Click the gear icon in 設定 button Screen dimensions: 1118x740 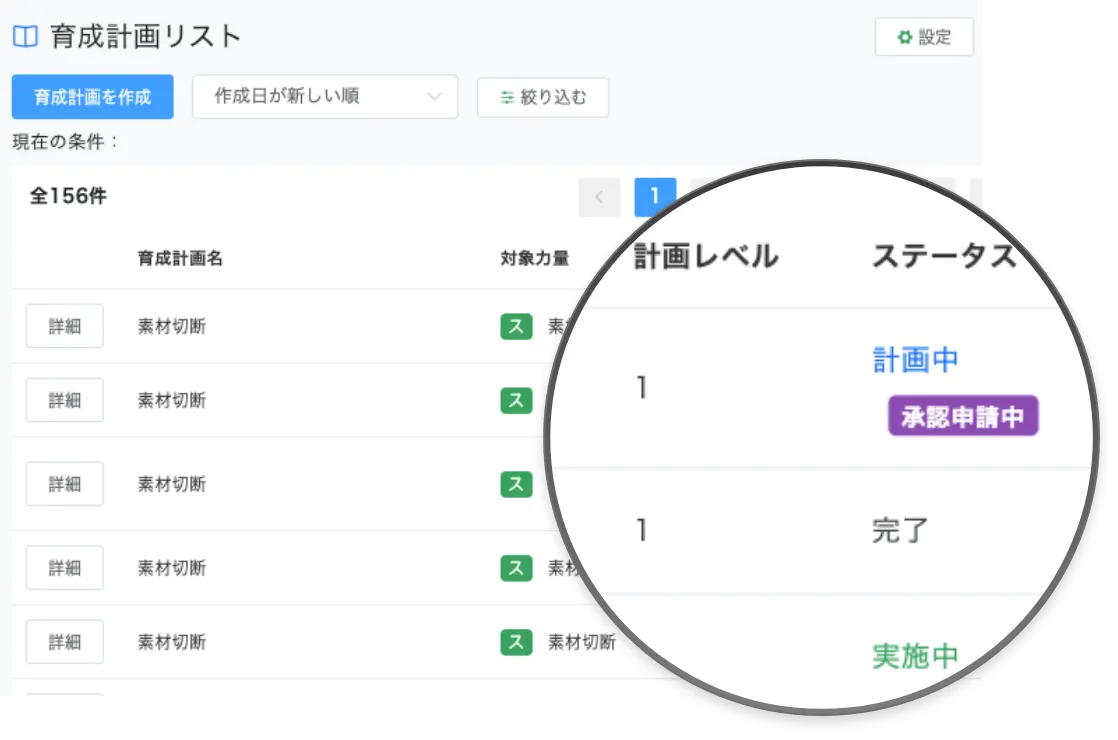[x=904, y=38]
